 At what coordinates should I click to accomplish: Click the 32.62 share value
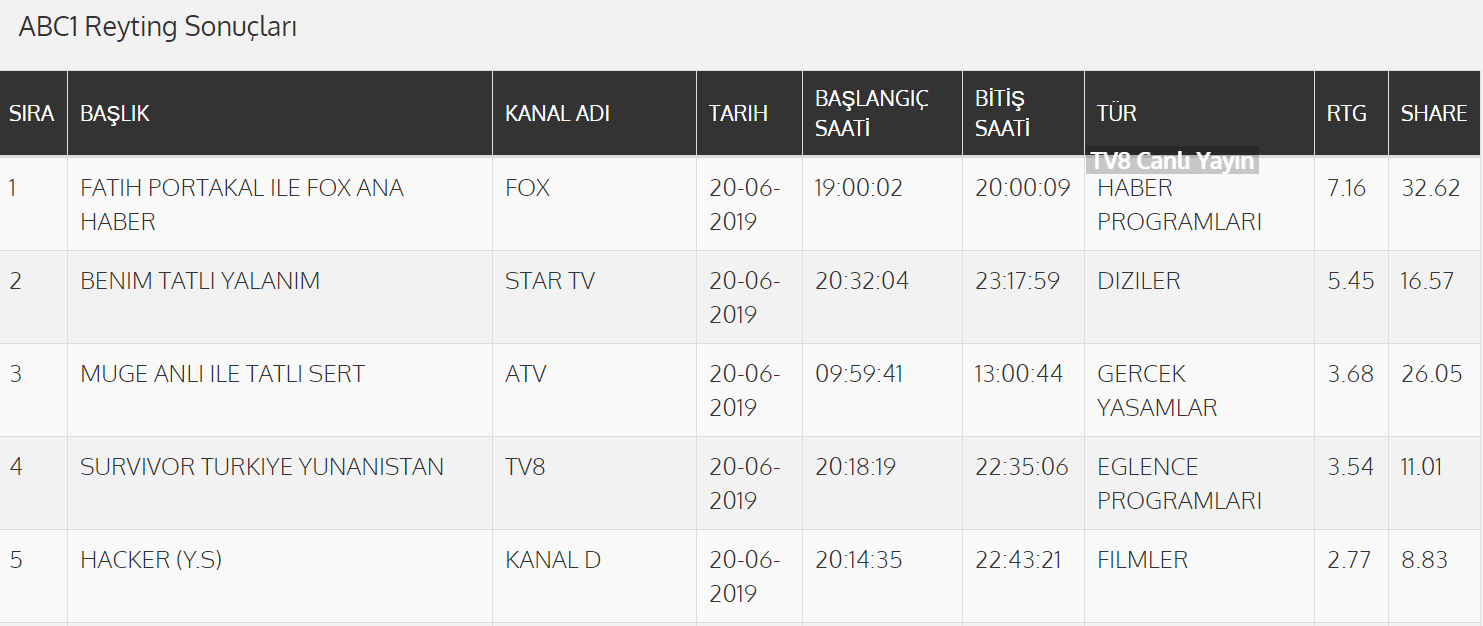click(x=1430, y=188)
